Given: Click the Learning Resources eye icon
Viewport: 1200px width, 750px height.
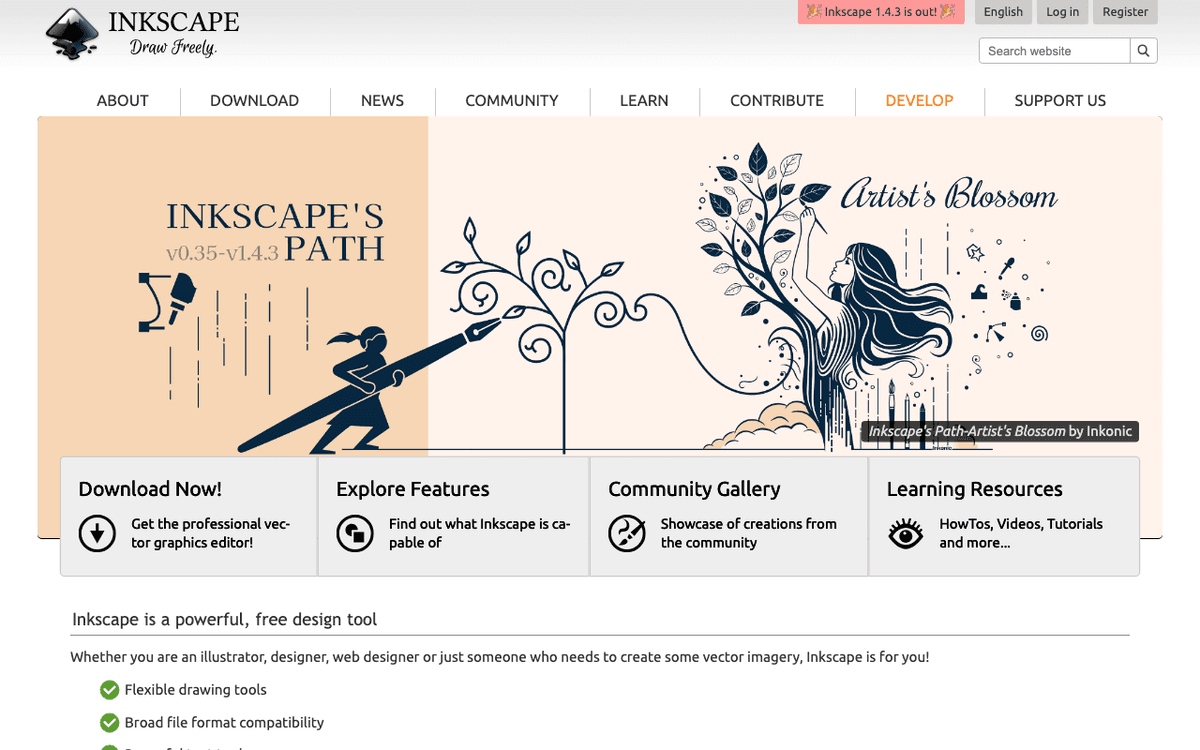Looking at the screenshot, I should pyautogui.click(x=905, y=534).
